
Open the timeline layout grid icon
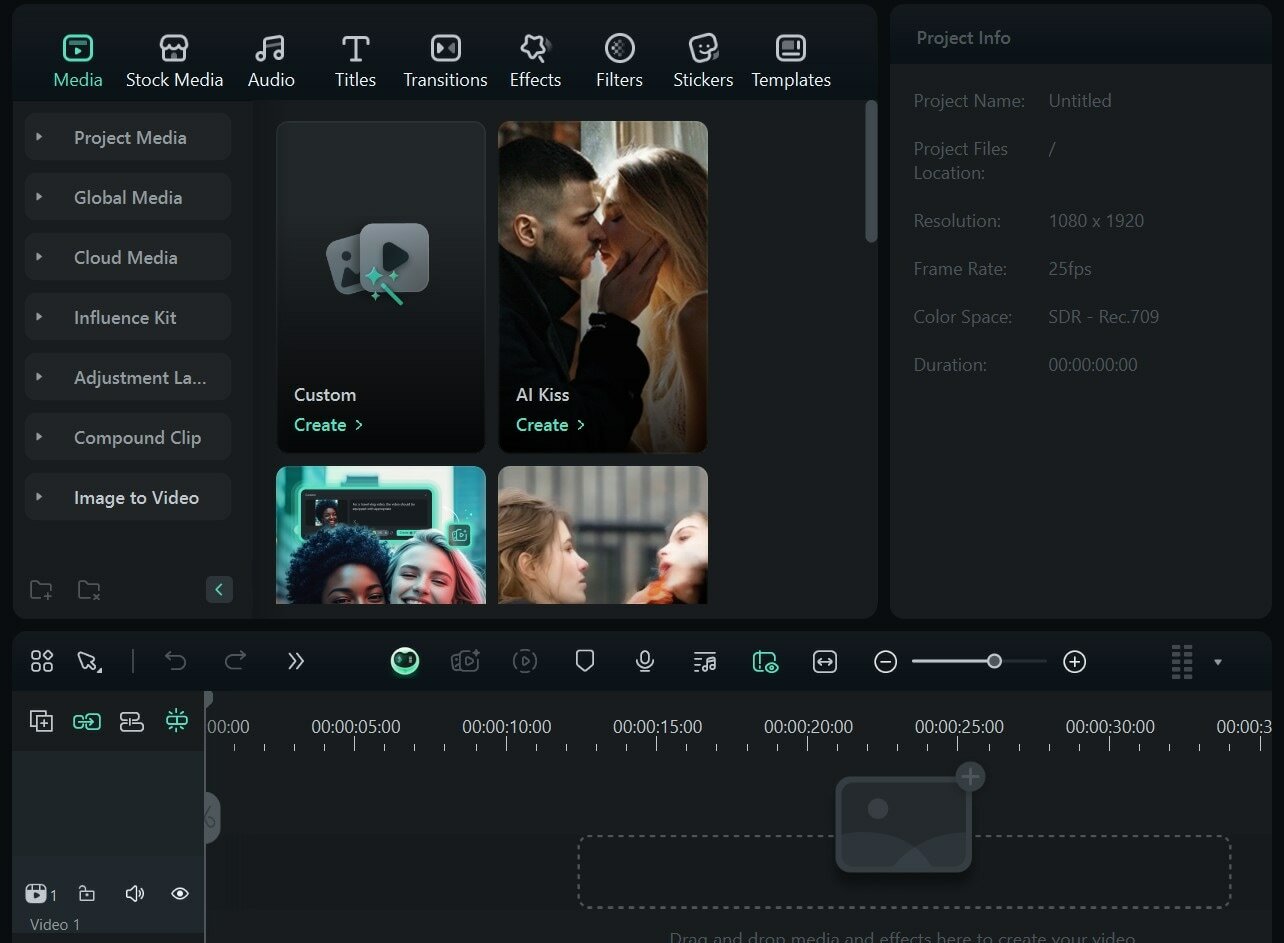(42, 661)
